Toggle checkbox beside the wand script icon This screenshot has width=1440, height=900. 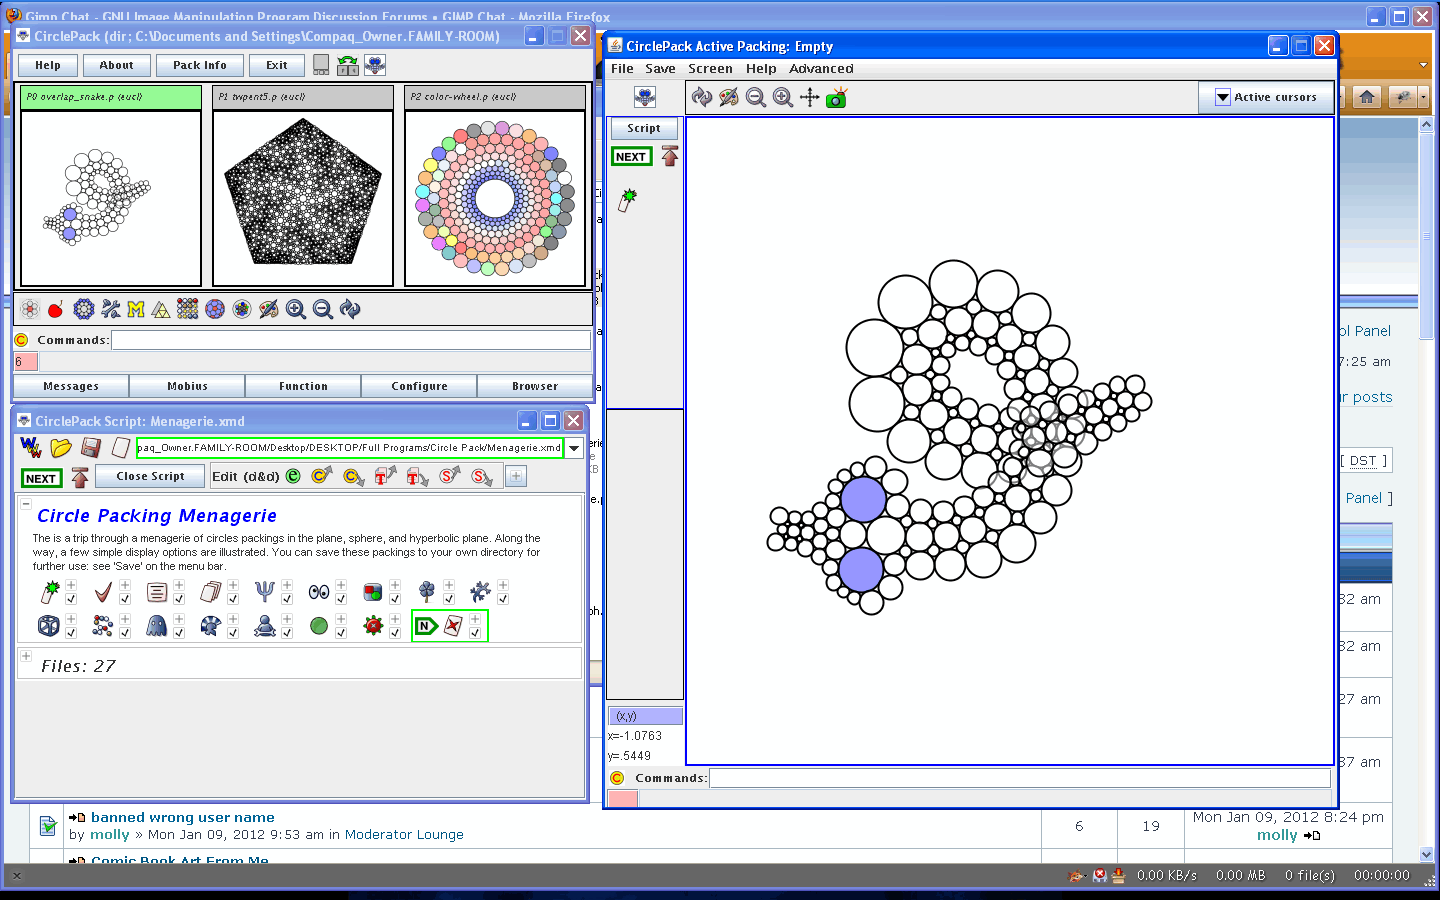point(71,599)
